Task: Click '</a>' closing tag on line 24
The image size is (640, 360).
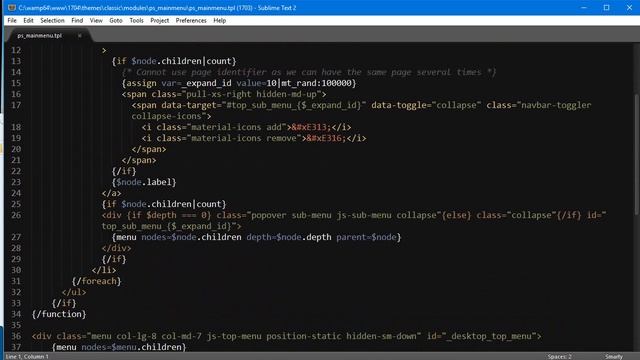Action: tap(111, 193)
